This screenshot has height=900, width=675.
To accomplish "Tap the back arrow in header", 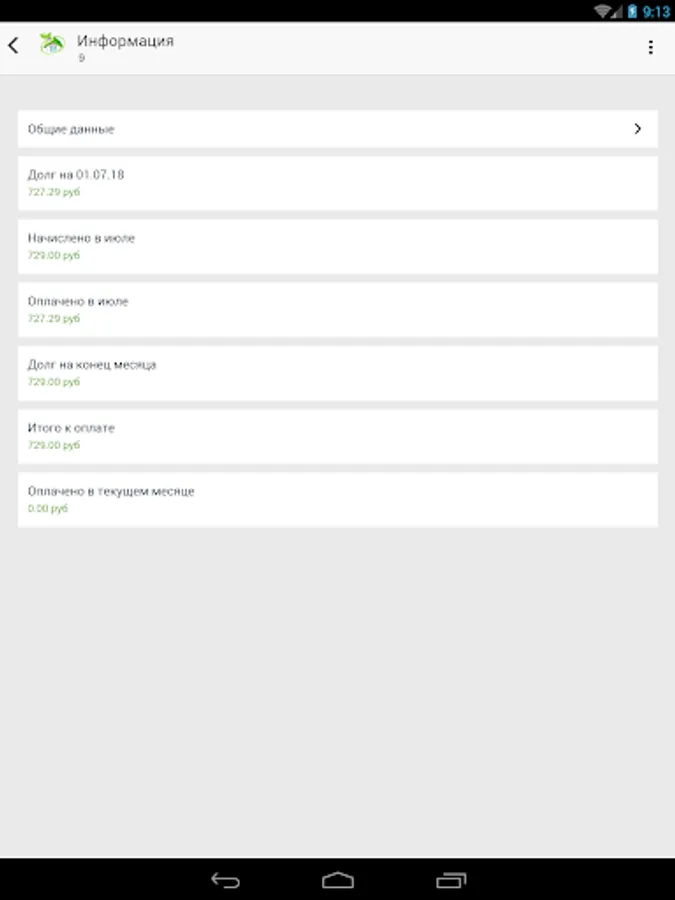I will (x=13, y=46).
